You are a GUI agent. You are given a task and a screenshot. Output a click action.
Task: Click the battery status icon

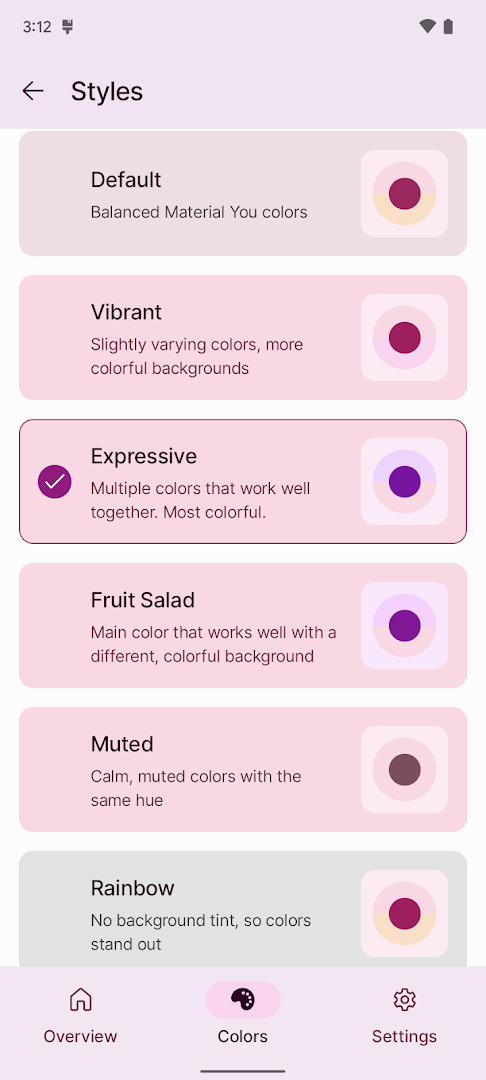click(448, 27)
